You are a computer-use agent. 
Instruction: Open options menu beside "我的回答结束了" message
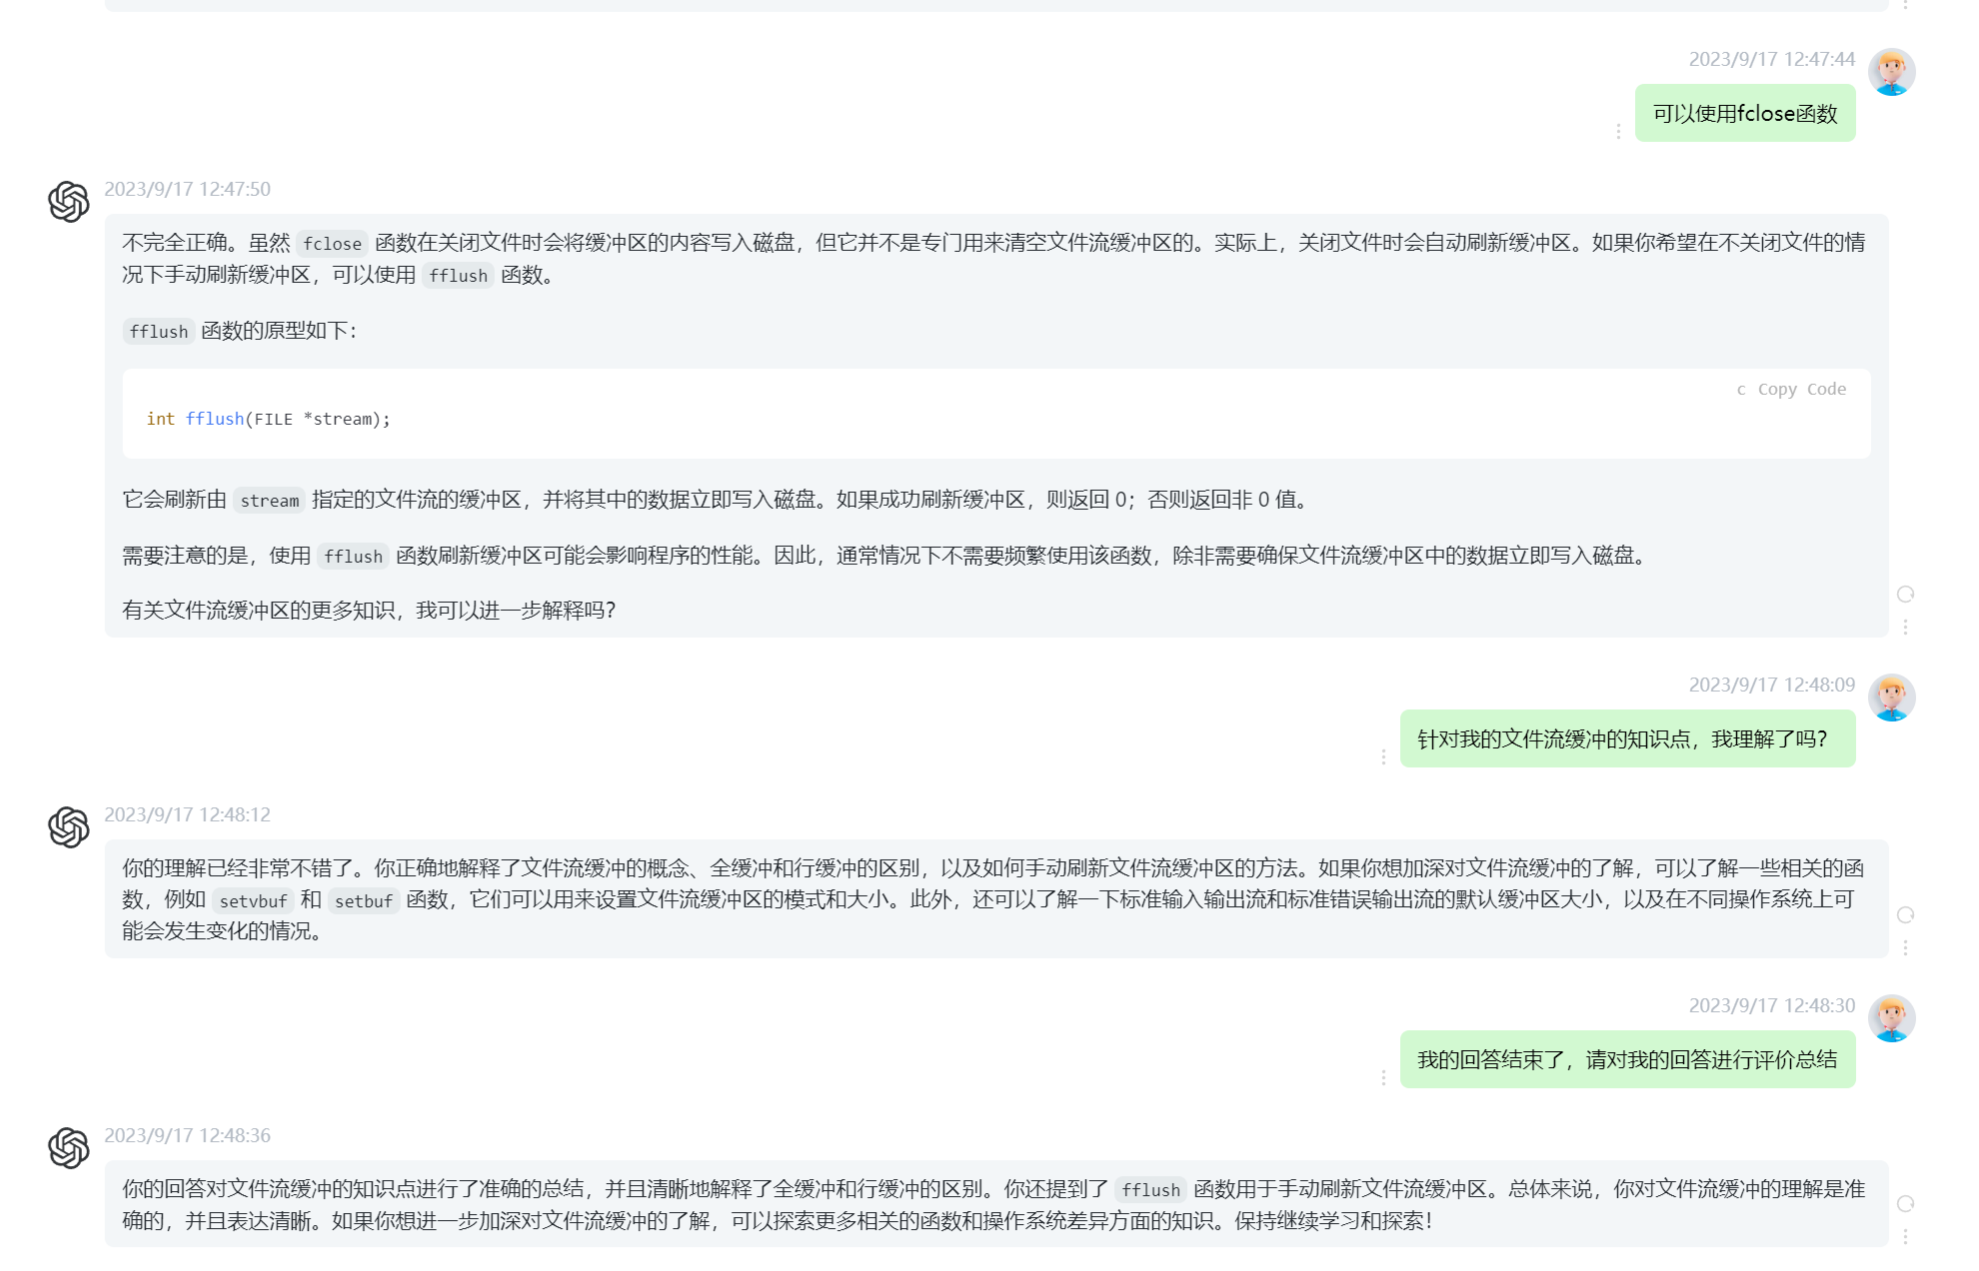[x=1383, y=1077]
